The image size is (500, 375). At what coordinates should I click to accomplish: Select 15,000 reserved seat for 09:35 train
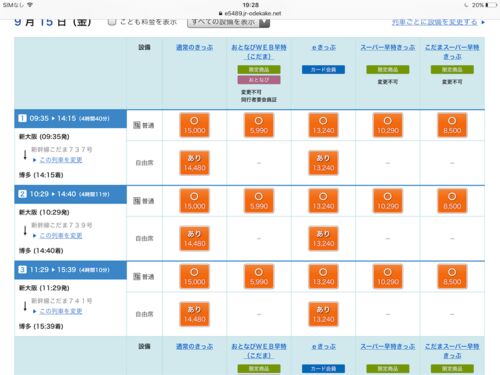194,125
